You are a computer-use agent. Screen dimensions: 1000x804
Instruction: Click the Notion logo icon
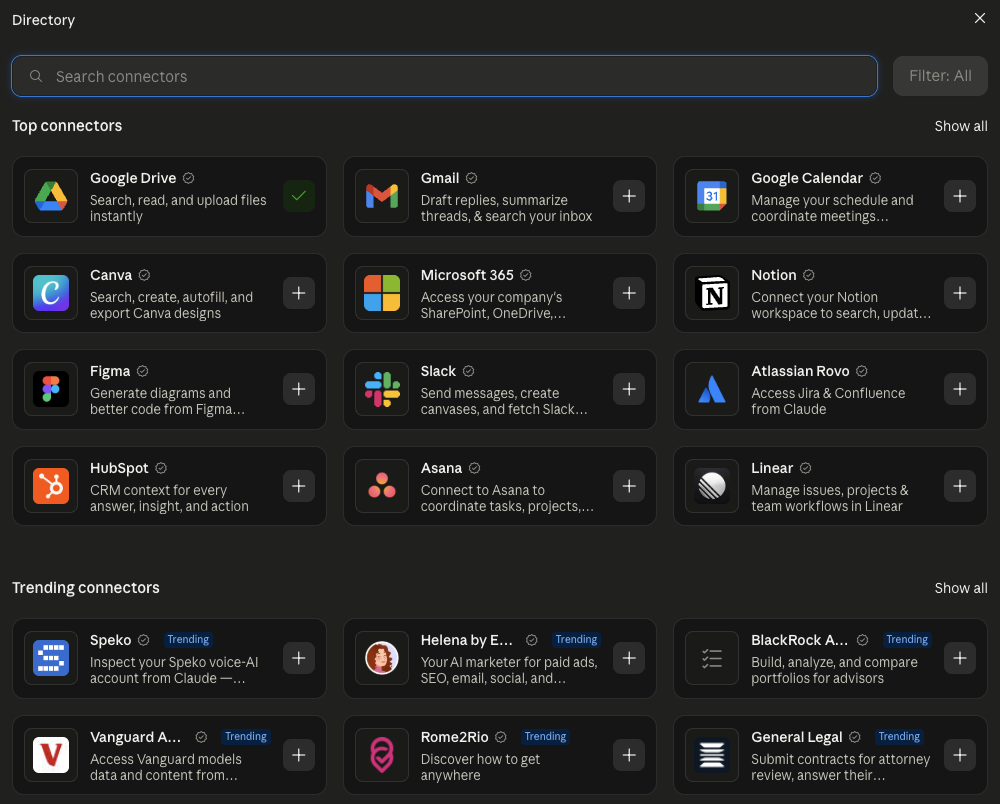(712, 293)
